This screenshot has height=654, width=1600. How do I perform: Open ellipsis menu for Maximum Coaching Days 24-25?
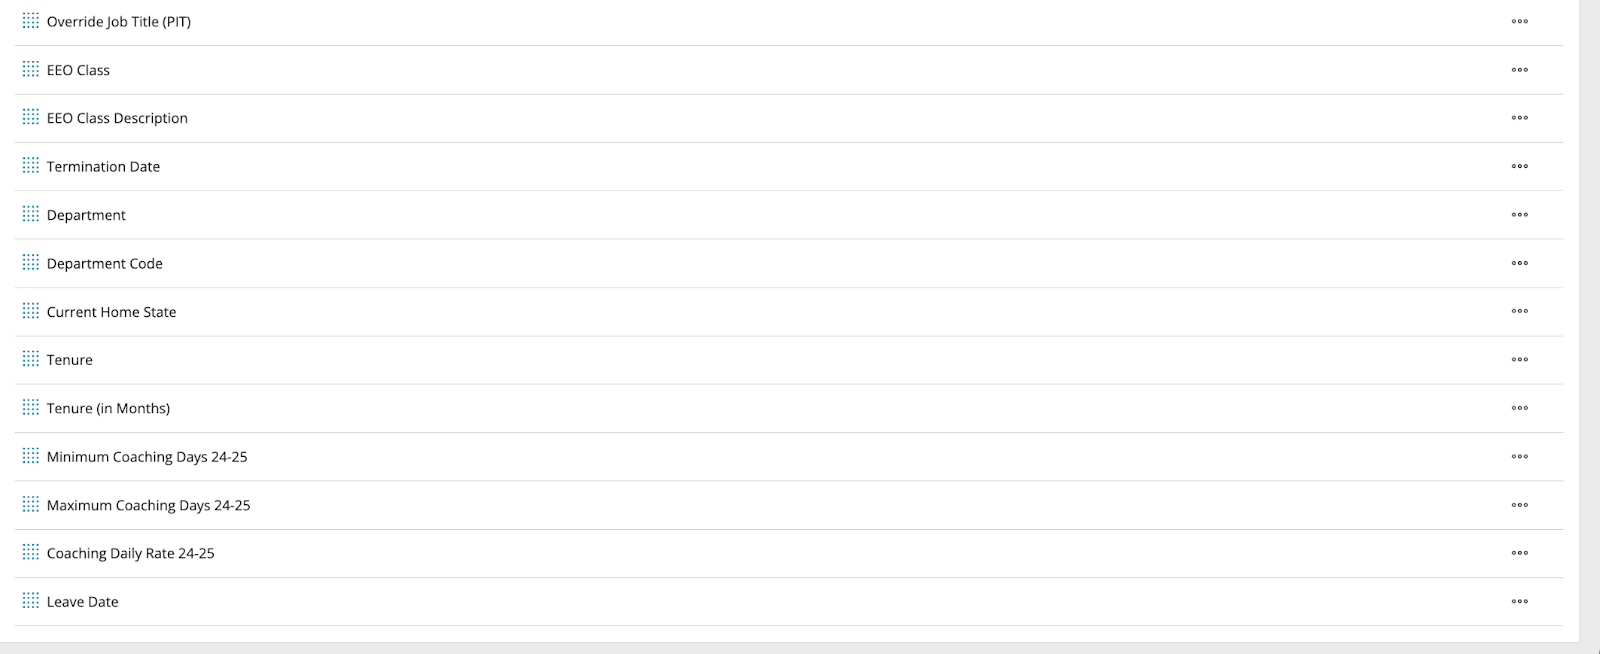click(x=1519, y=505)
